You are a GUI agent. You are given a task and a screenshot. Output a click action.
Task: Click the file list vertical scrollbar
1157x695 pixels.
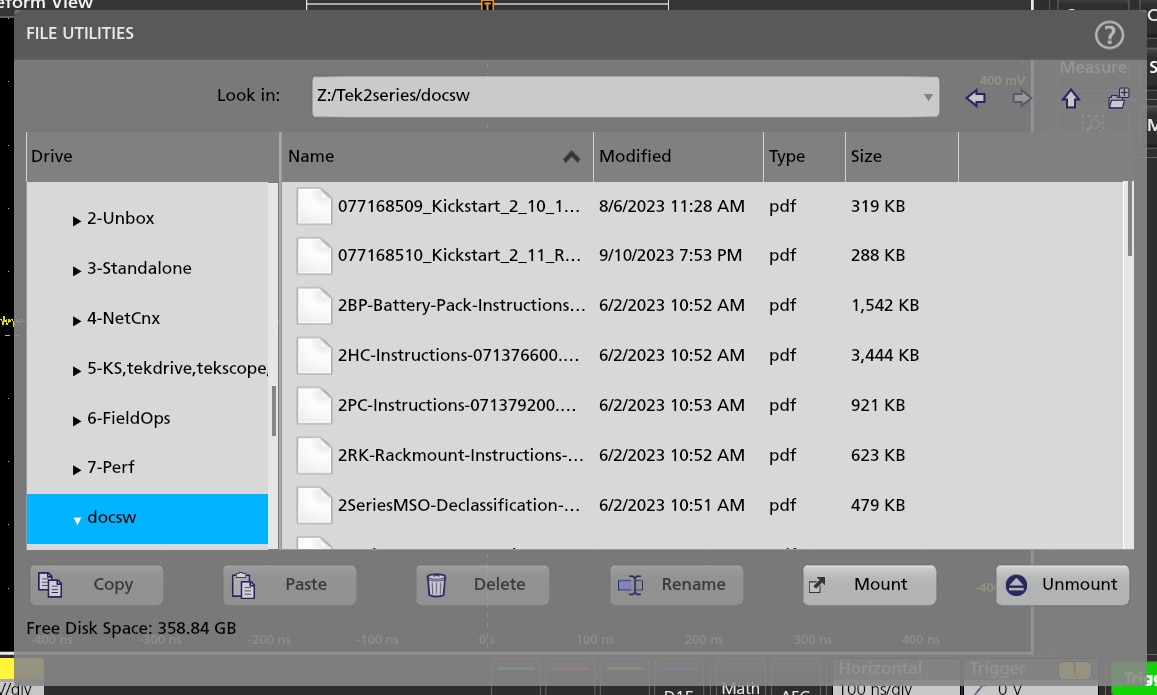(x=1130, y=219)
